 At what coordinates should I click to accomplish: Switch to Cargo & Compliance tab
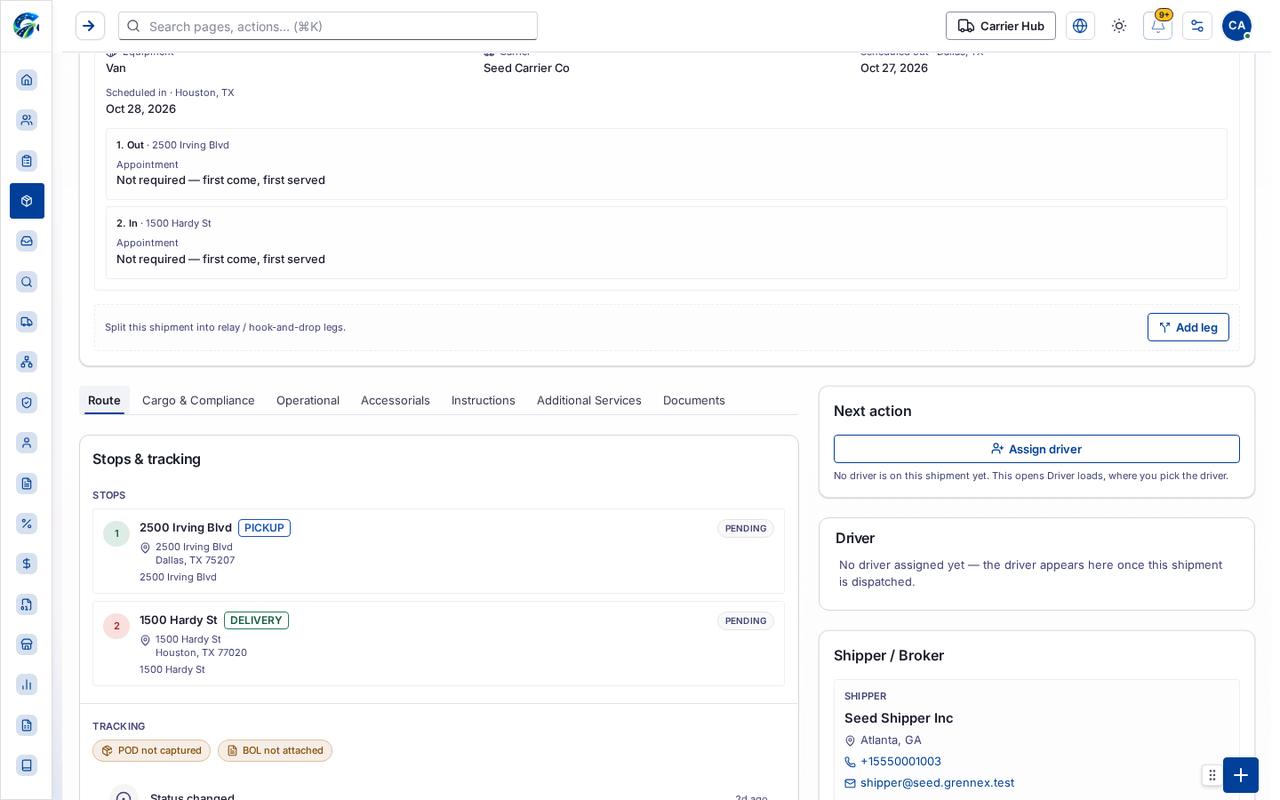coord(198,400)
